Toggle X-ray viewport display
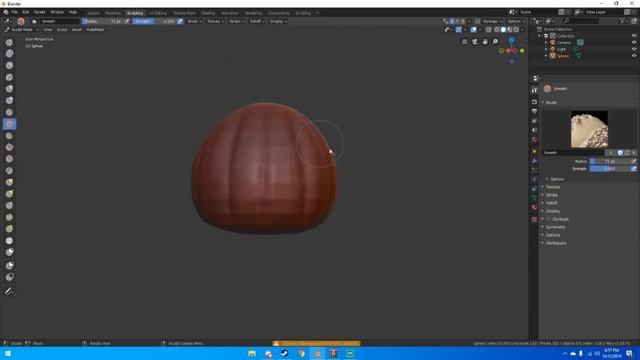This screenshot has height=360, width=640. (489, 29)
